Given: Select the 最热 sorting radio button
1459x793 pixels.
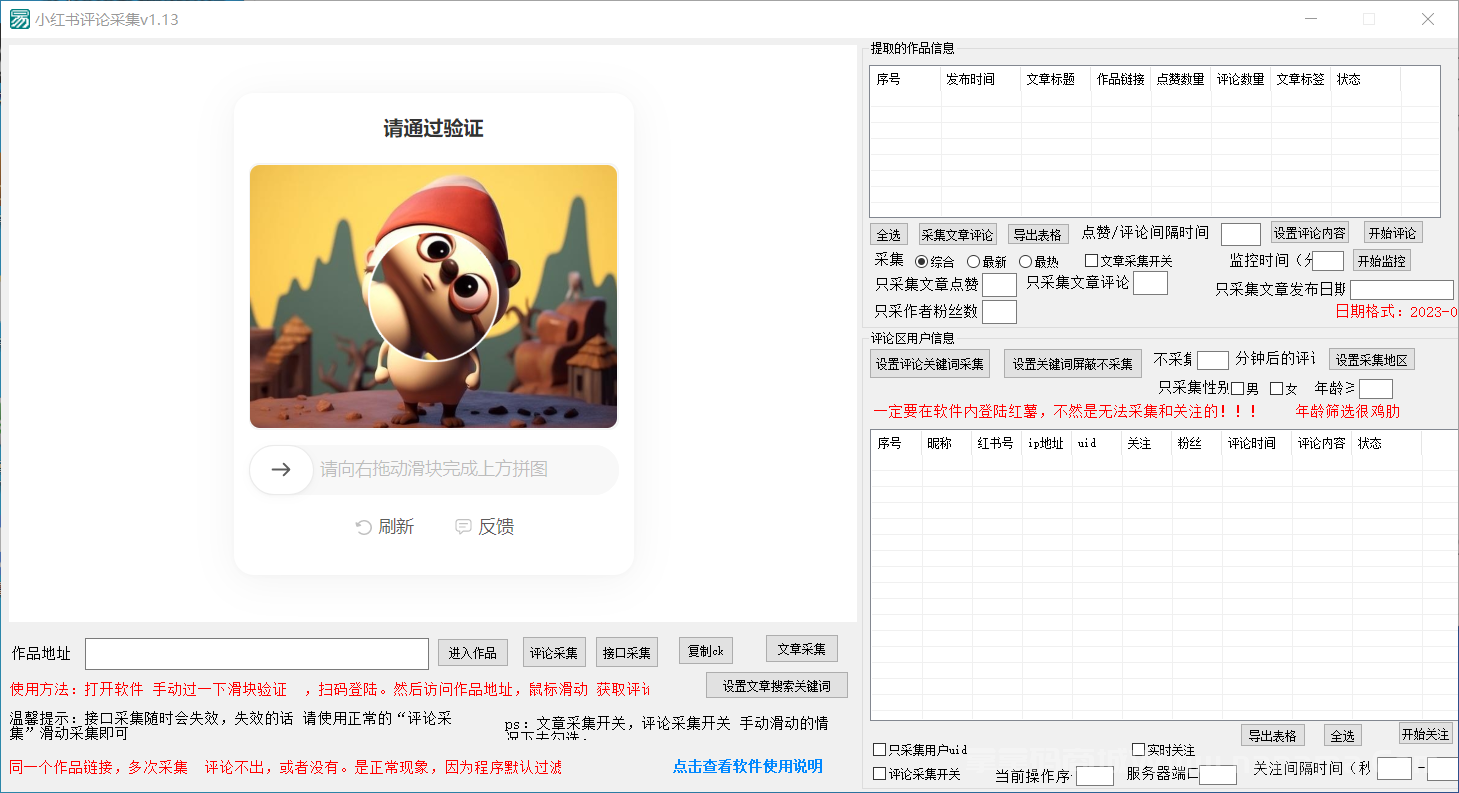Looking at the screenshot, I should click(x=1027, y=261).
